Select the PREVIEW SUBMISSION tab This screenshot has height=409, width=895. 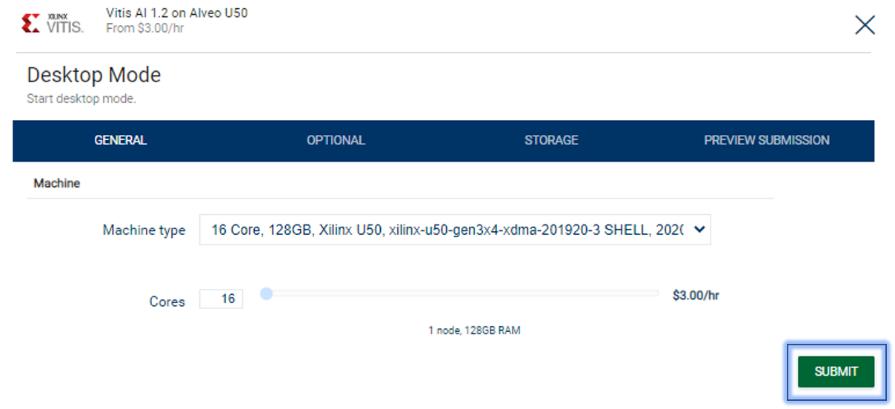tap(767, 140)
